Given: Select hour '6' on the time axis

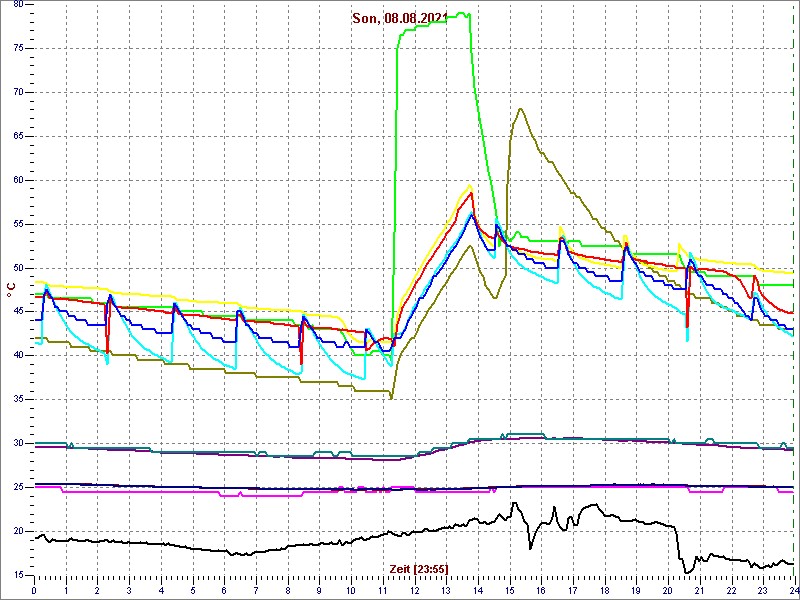Looking at the screenshot, I should (224, 590).
